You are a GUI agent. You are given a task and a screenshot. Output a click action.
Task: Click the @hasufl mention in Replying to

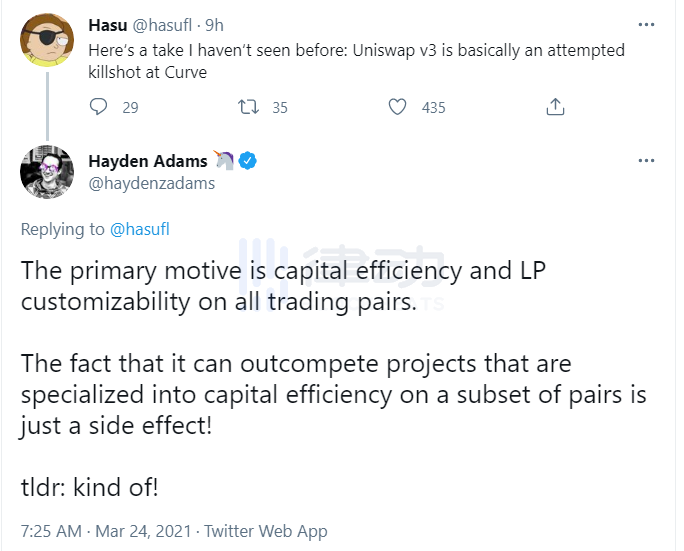139,229
